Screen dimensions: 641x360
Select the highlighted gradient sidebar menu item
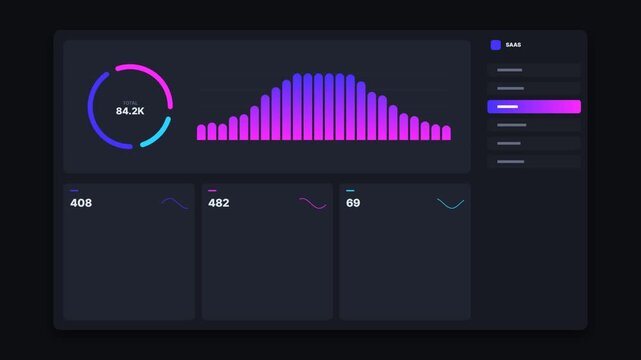[534, 107]
